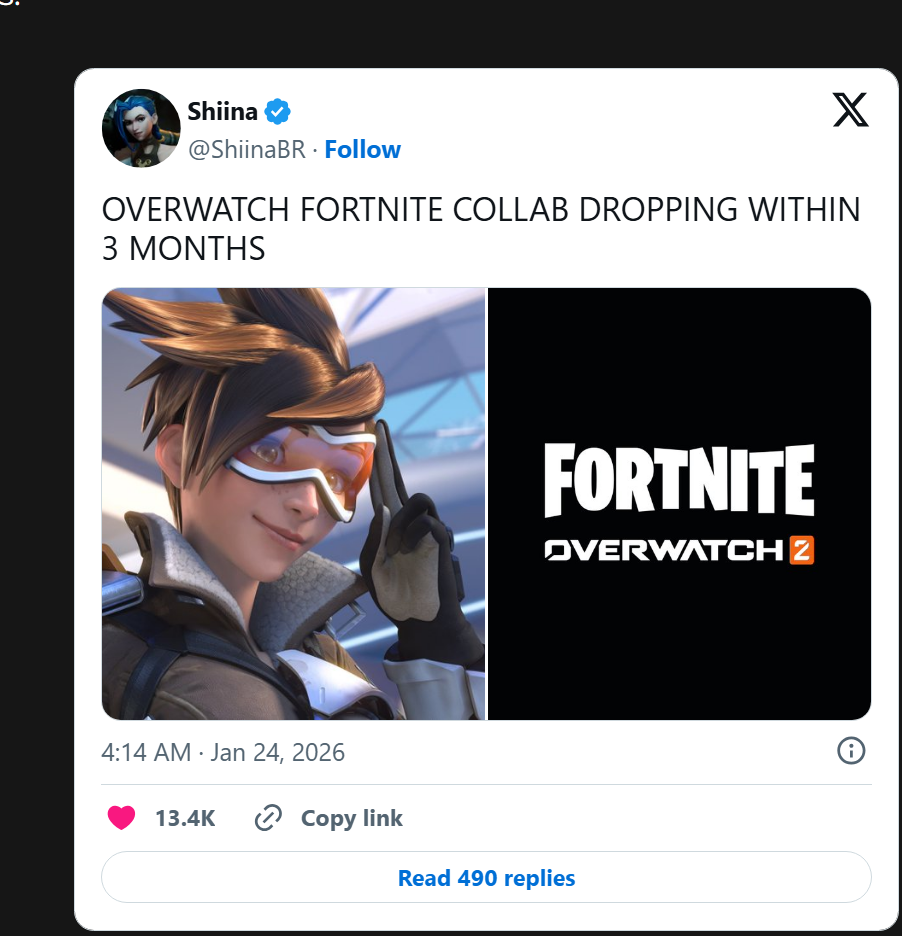902x936 pixels.
Task: Click the 13.4K likes count
Action: [x=185, y=818]
